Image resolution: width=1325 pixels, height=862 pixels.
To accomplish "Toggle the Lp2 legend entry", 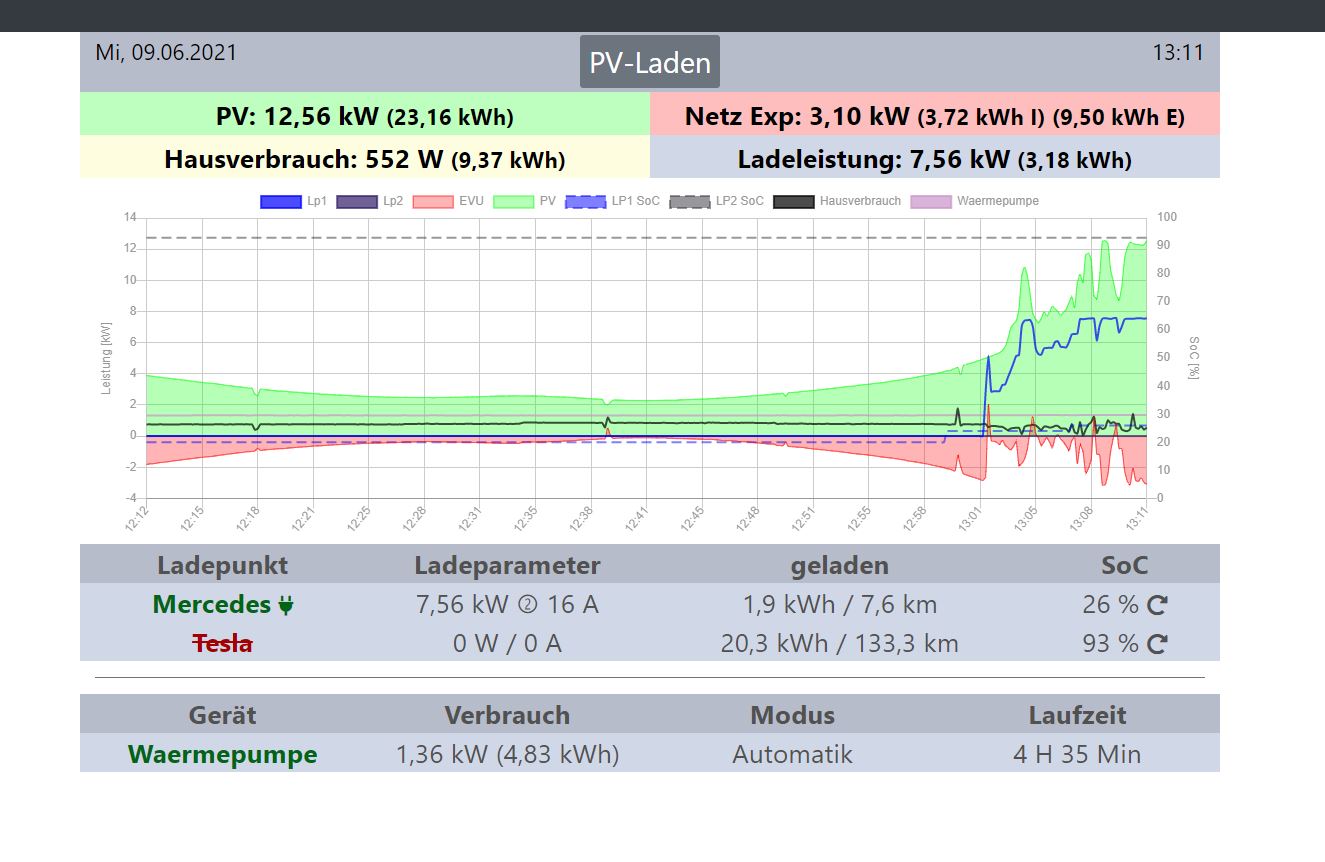I will (x=370, y=201).
